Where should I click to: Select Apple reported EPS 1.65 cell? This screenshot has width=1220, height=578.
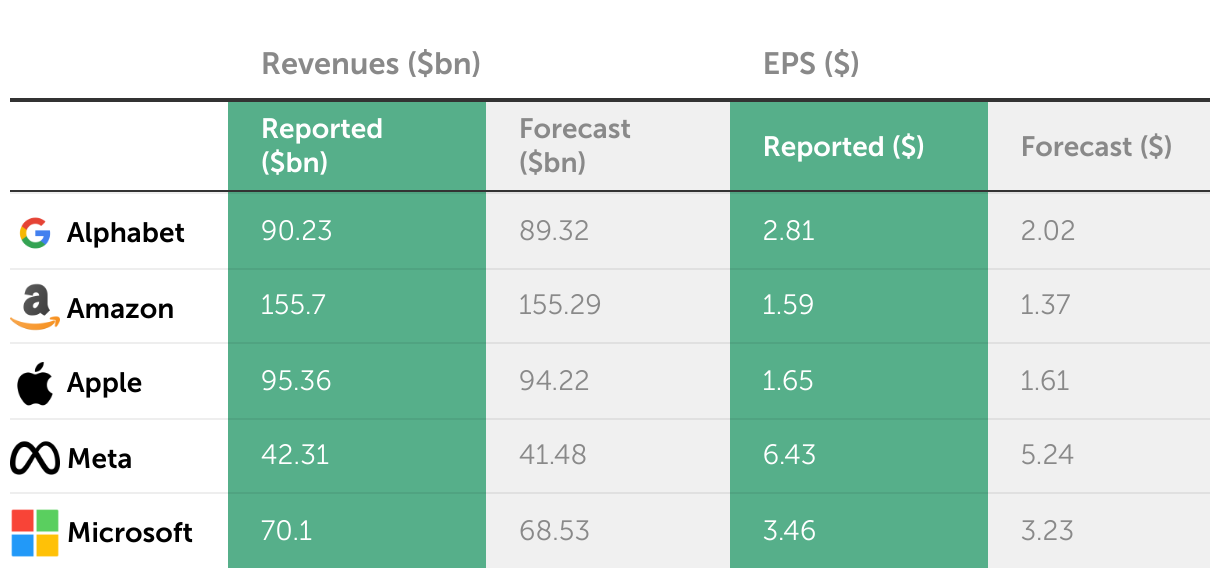click(859, 381)
